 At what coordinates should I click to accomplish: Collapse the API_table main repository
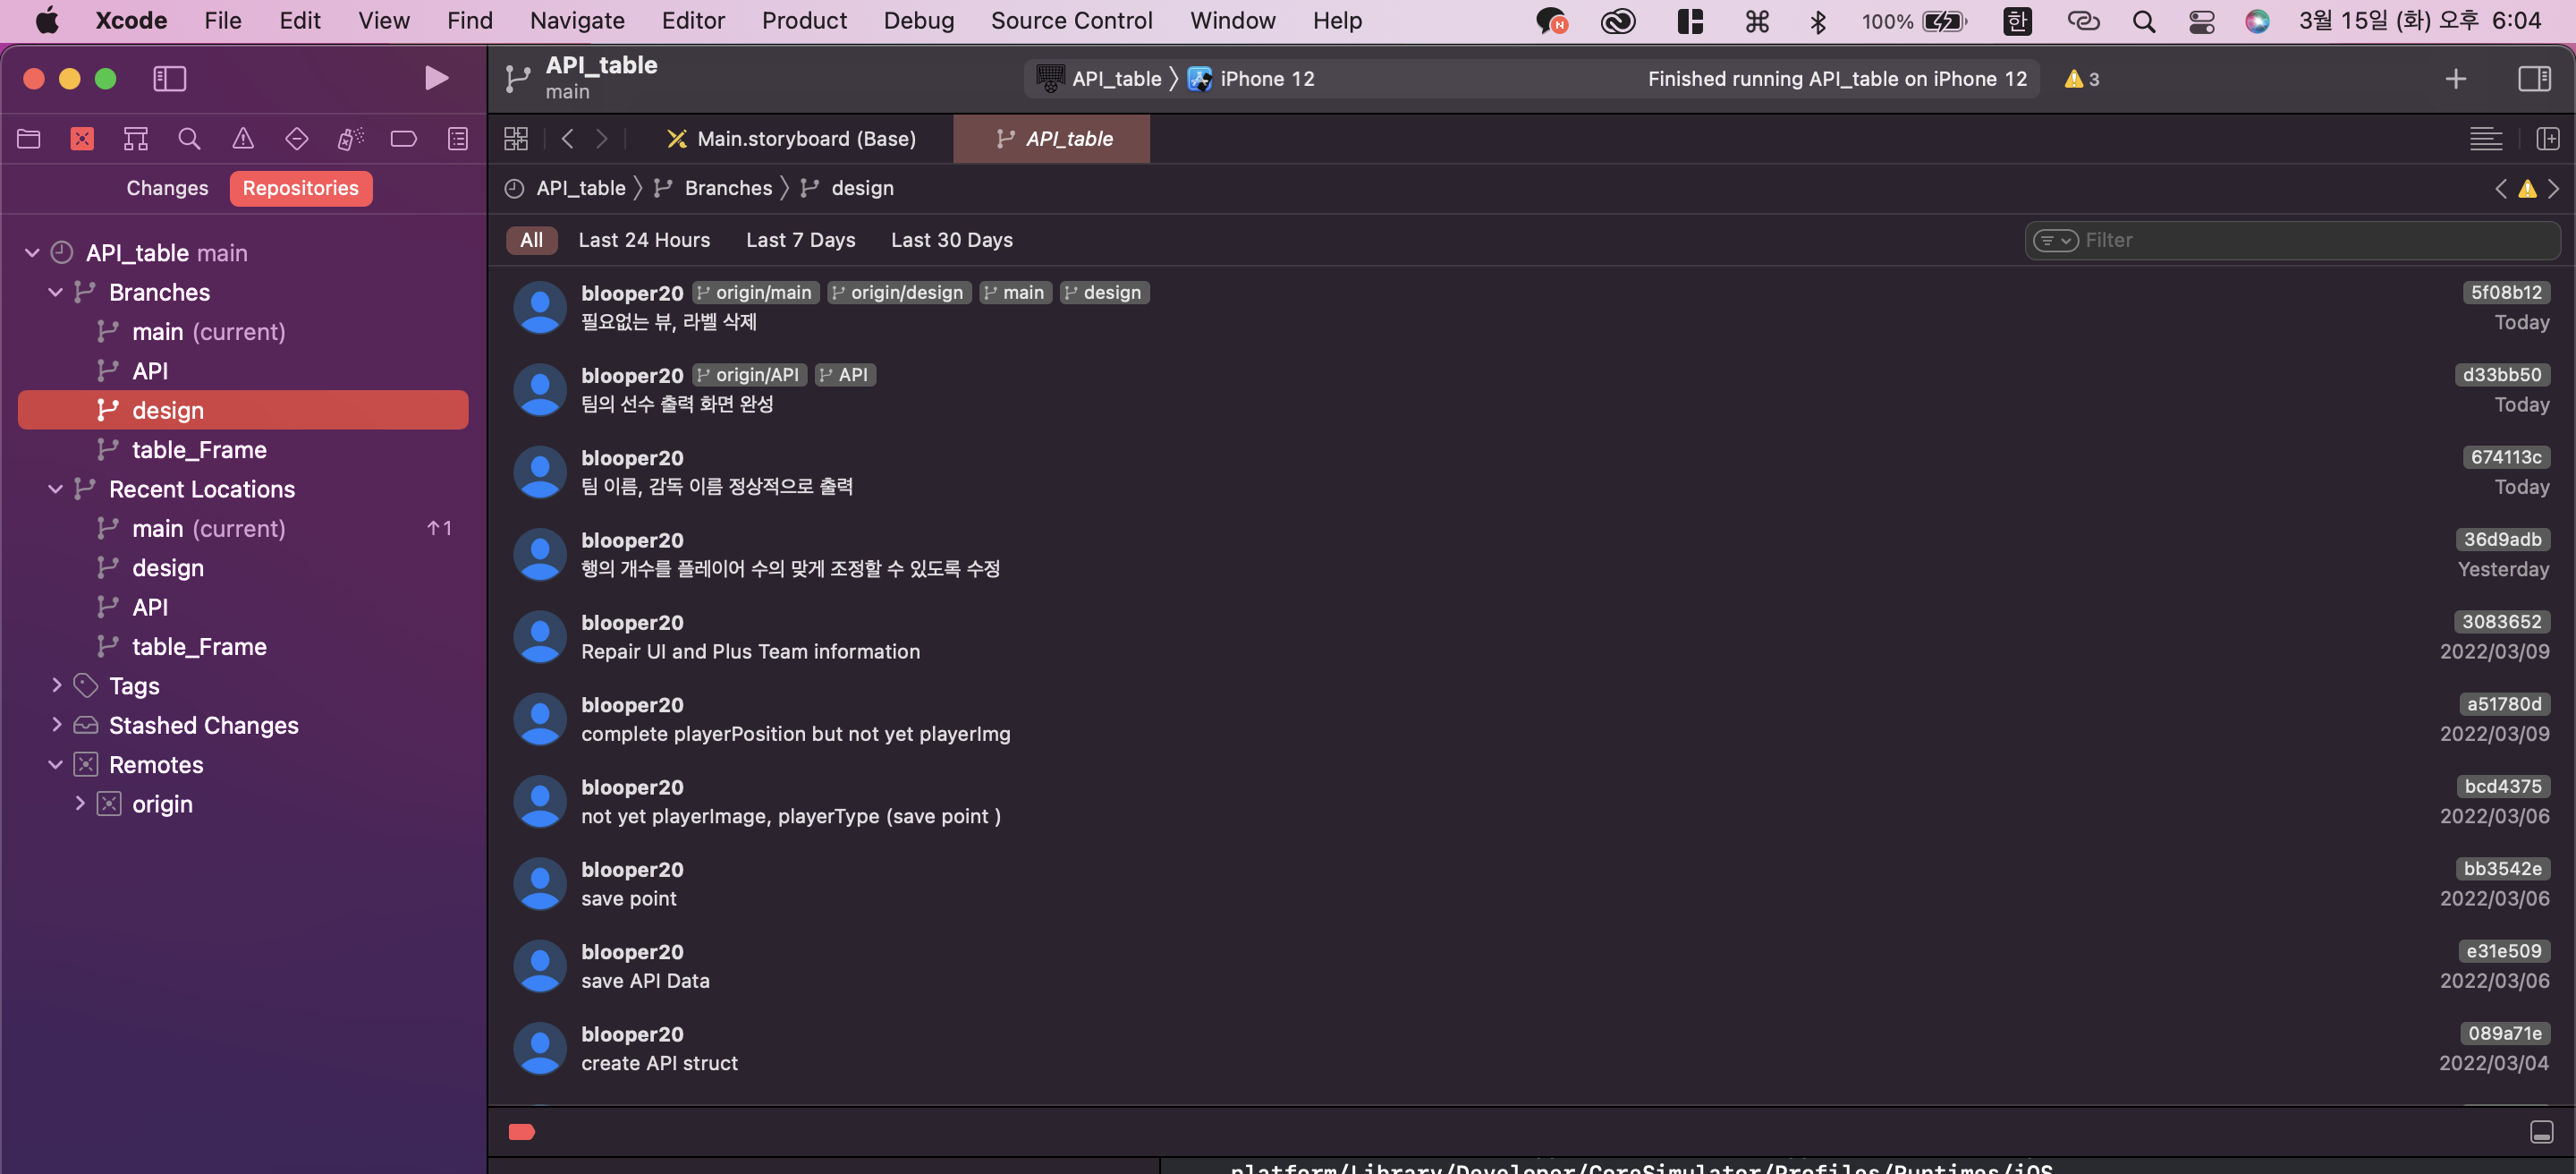(x=32, y=253)
